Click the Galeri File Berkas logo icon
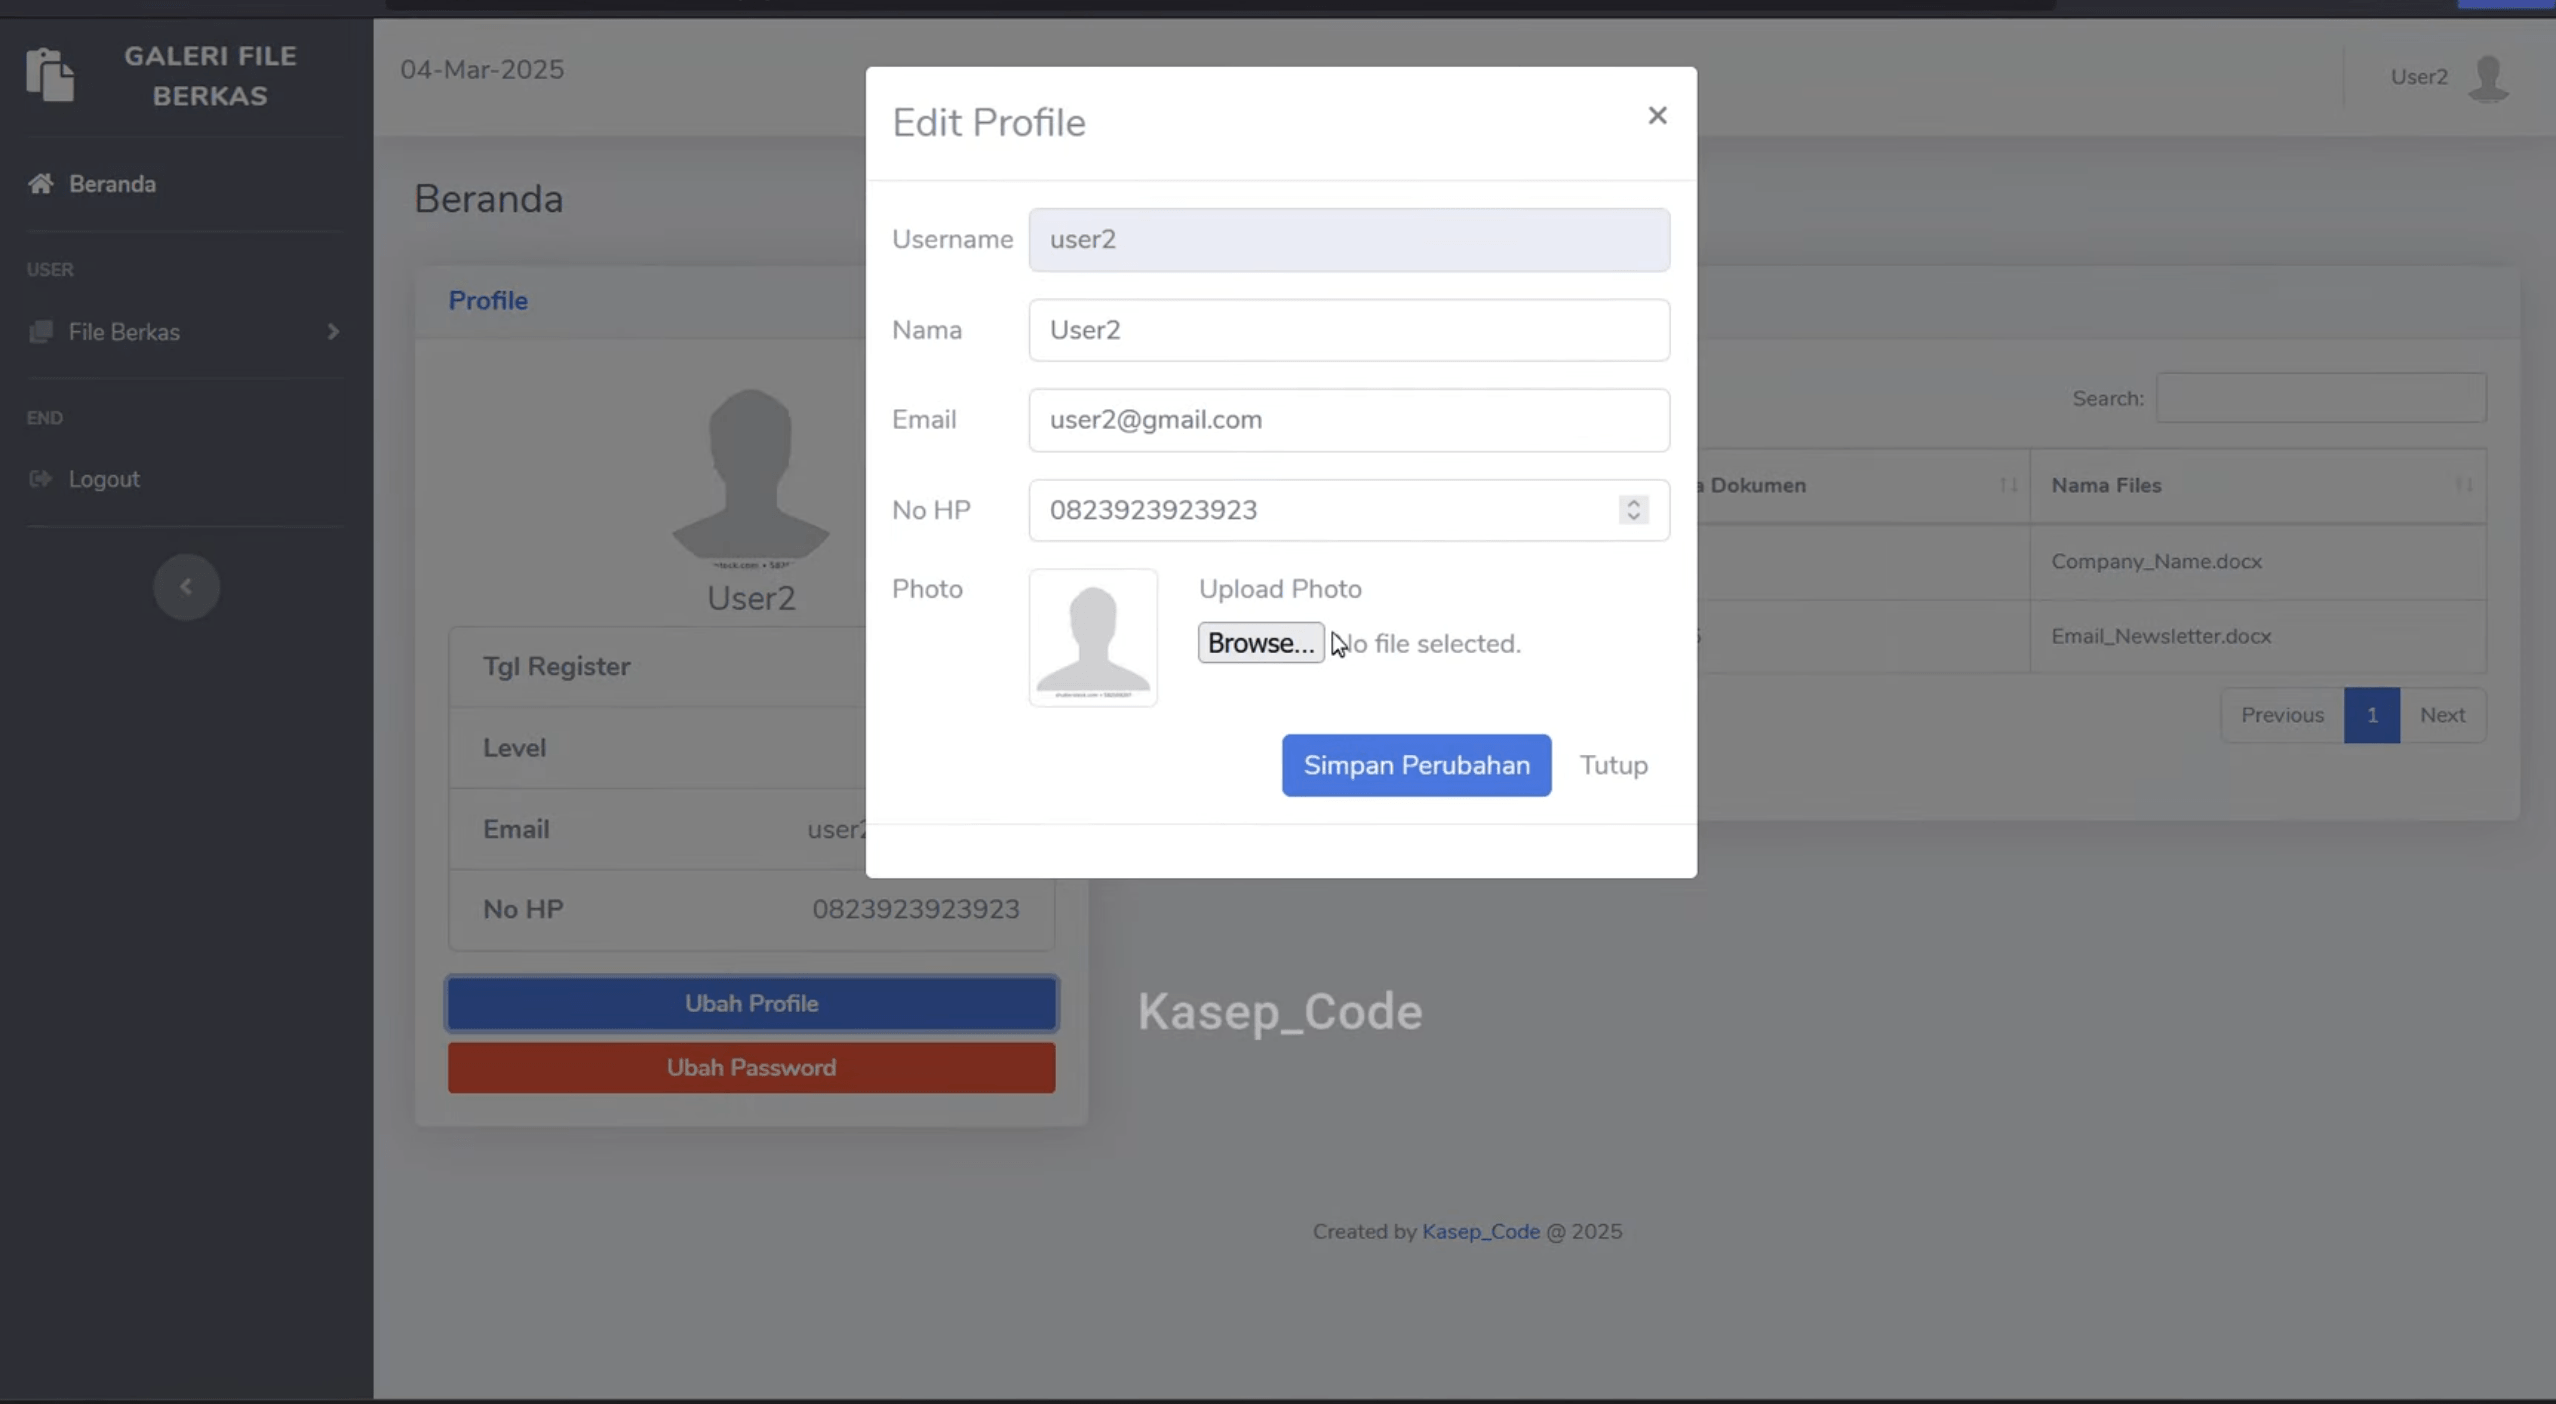Viewport: 2556px width, 1404px height. [x=50, y=75]
